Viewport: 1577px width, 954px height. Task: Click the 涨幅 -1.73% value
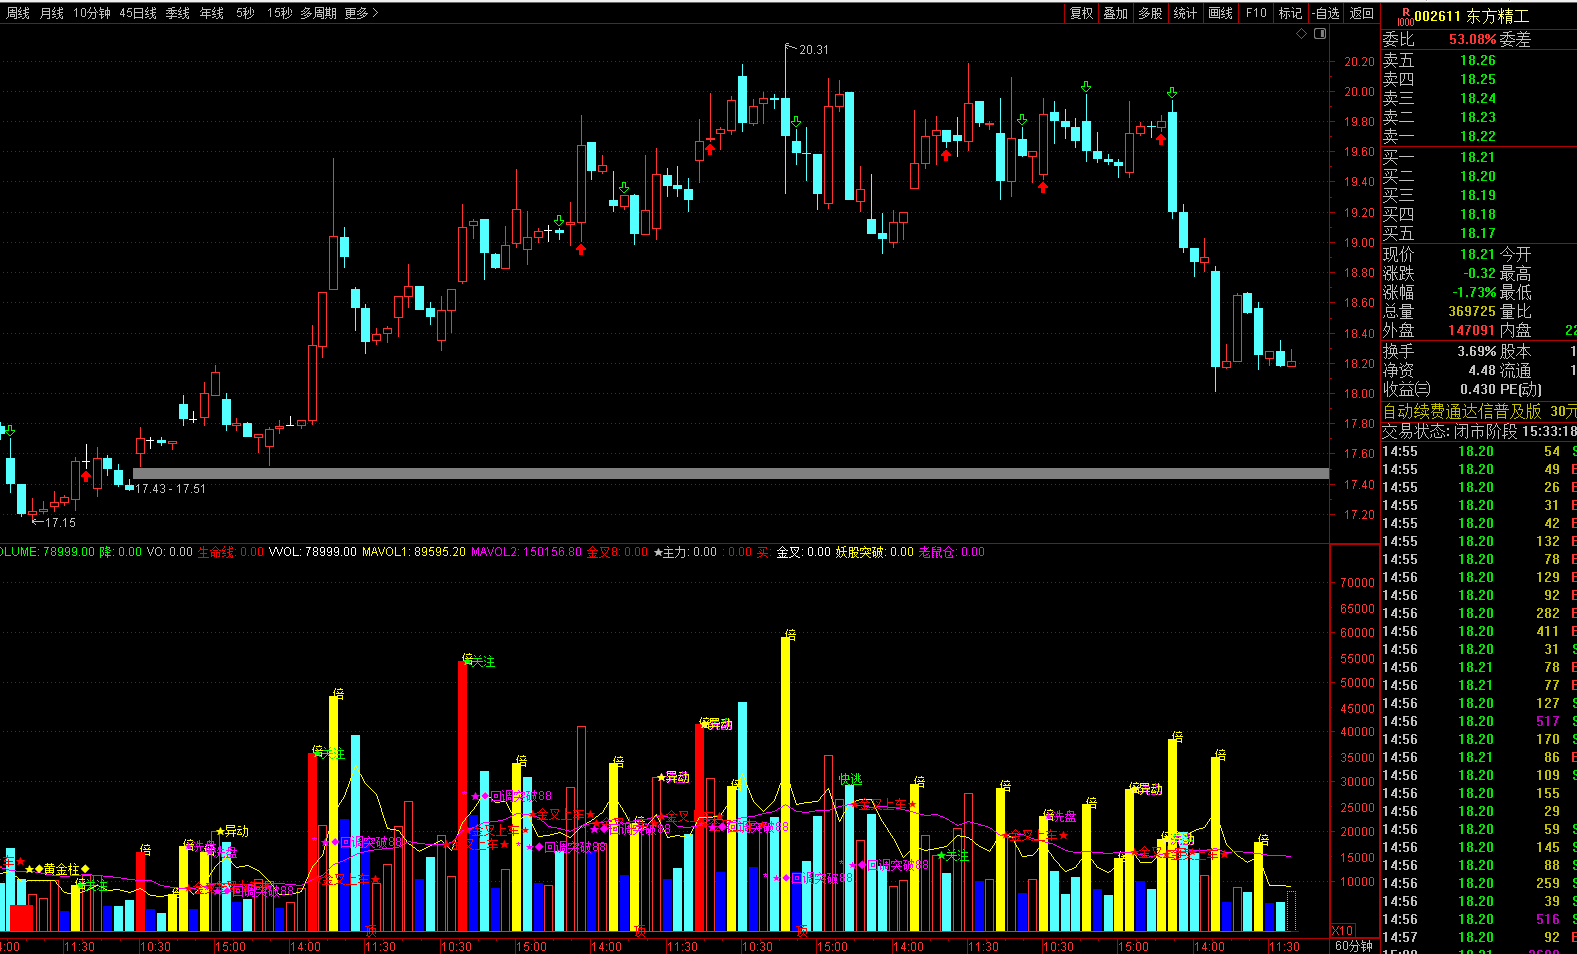tap(1475, 292)
